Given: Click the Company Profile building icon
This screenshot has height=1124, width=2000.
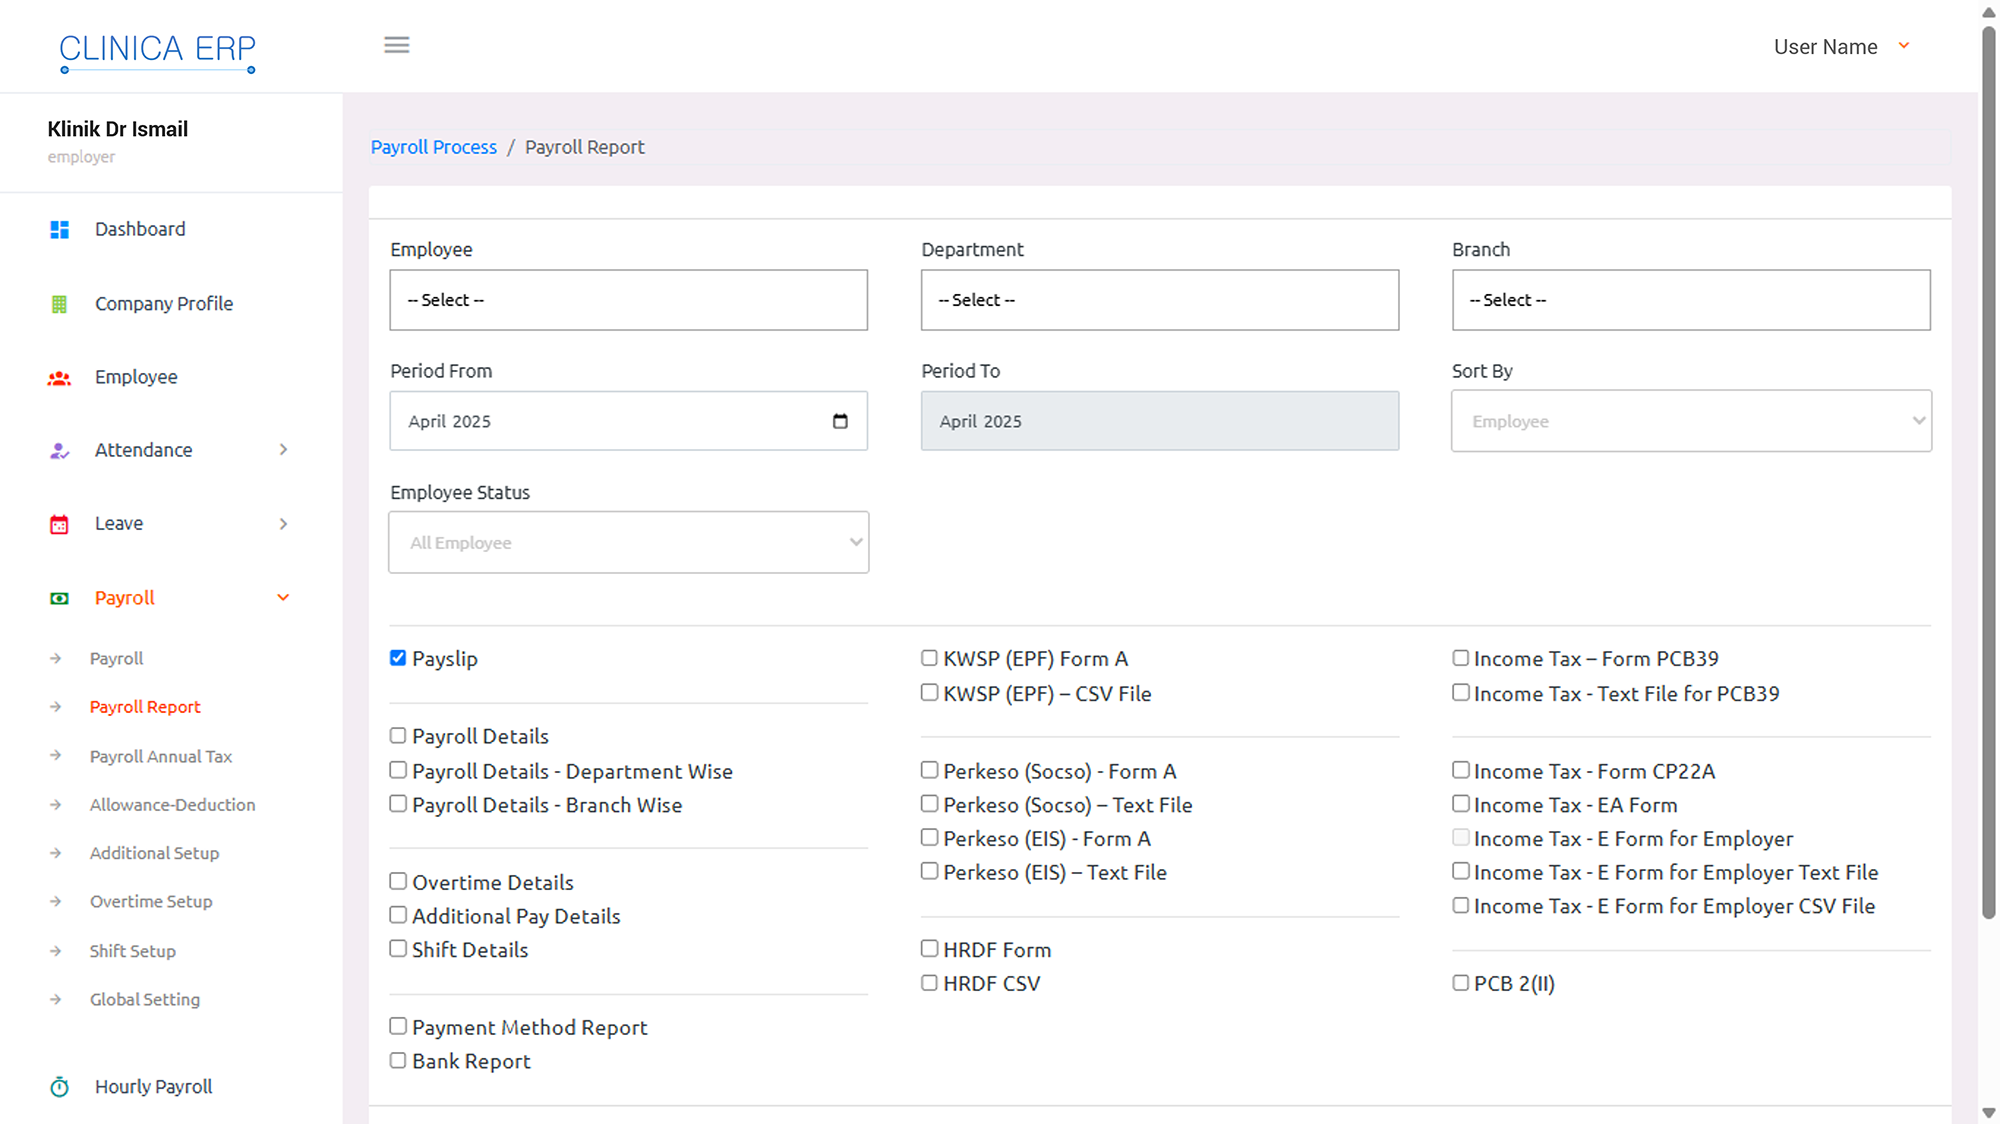Looking at the screenshot, I should (x=60, y=304).
